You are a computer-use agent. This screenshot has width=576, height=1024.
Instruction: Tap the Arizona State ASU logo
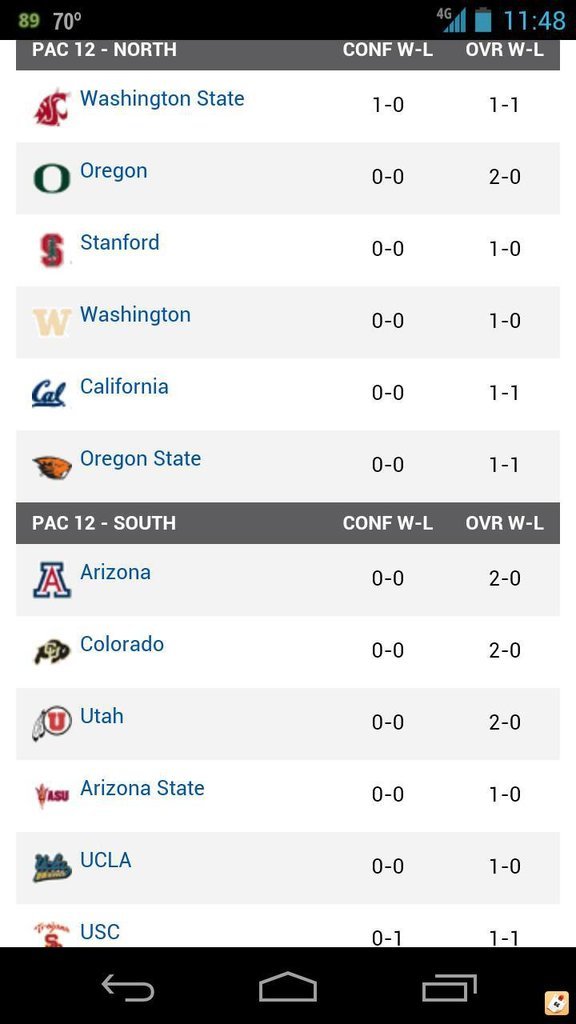tap(52, 795)
